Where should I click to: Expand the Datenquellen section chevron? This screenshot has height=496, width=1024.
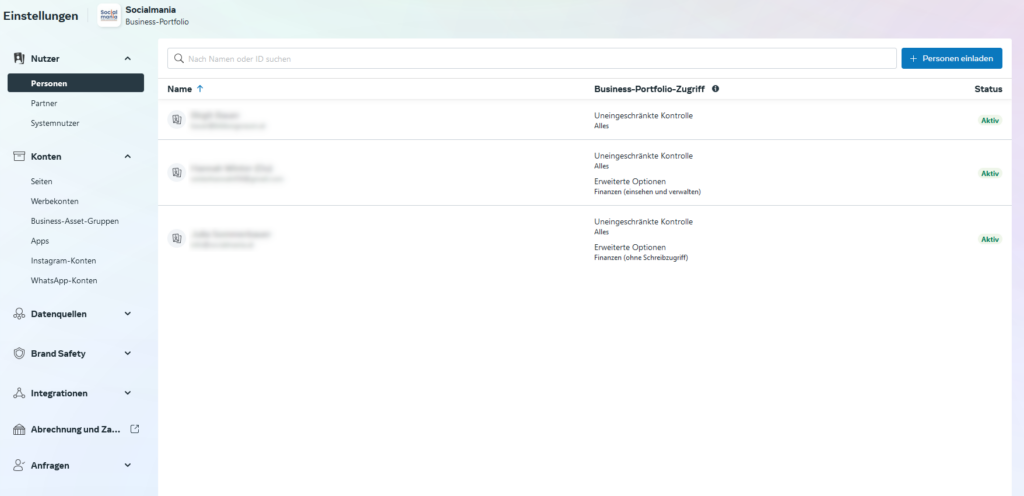click(127, 313)
